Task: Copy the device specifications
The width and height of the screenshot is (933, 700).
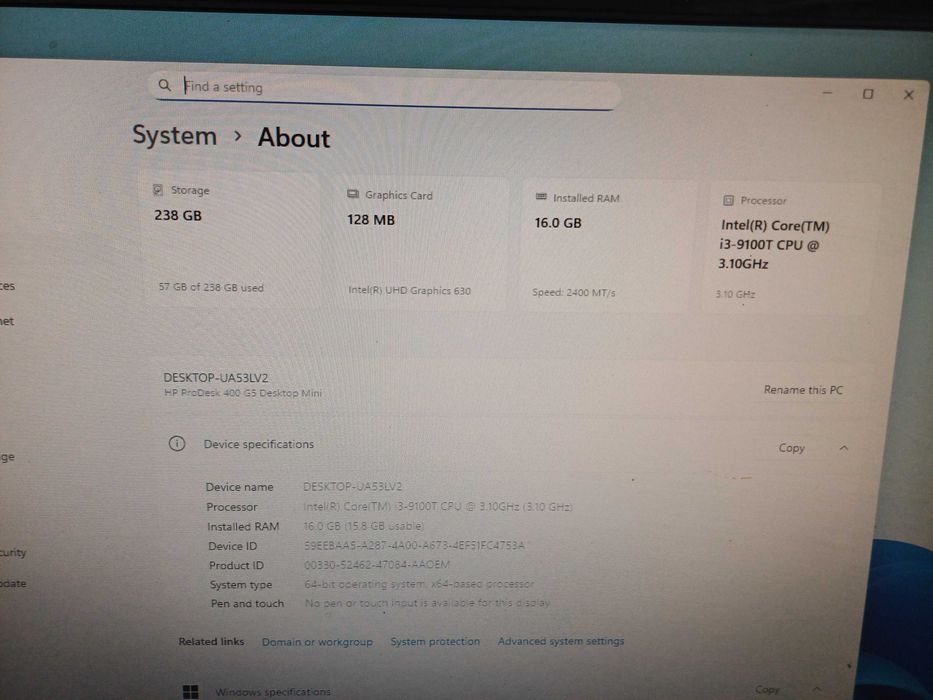Action: (x=791, y=448)
